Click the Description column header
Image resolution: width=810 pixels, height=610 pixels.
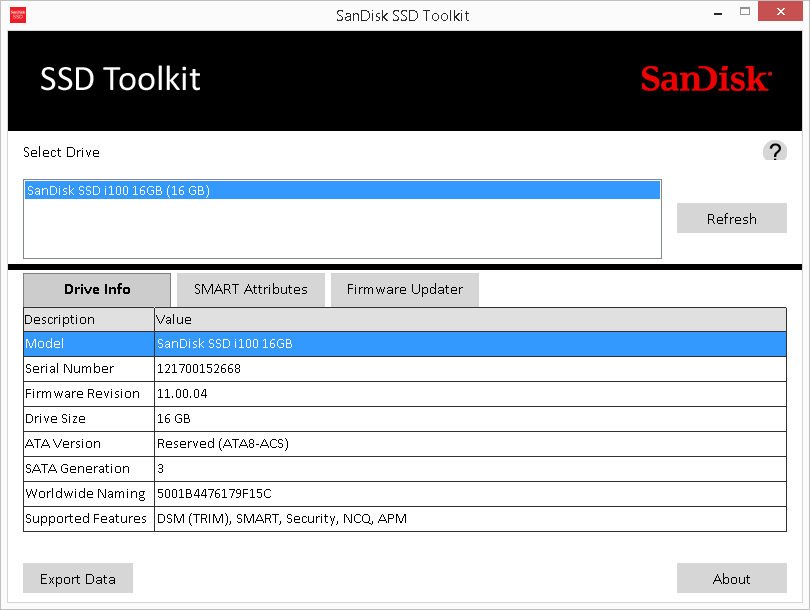(89, 319)
